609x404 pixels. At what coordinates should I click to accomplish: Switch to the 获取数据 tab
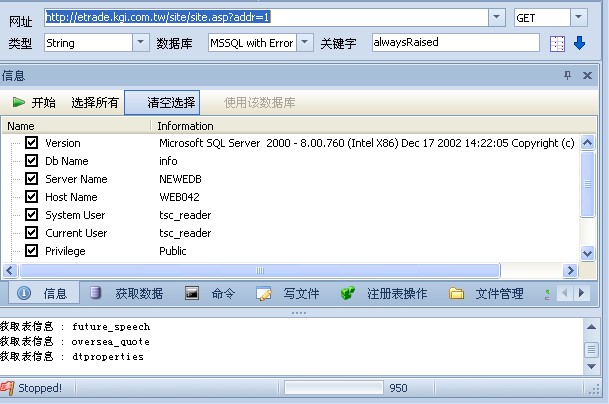point(127,293)
